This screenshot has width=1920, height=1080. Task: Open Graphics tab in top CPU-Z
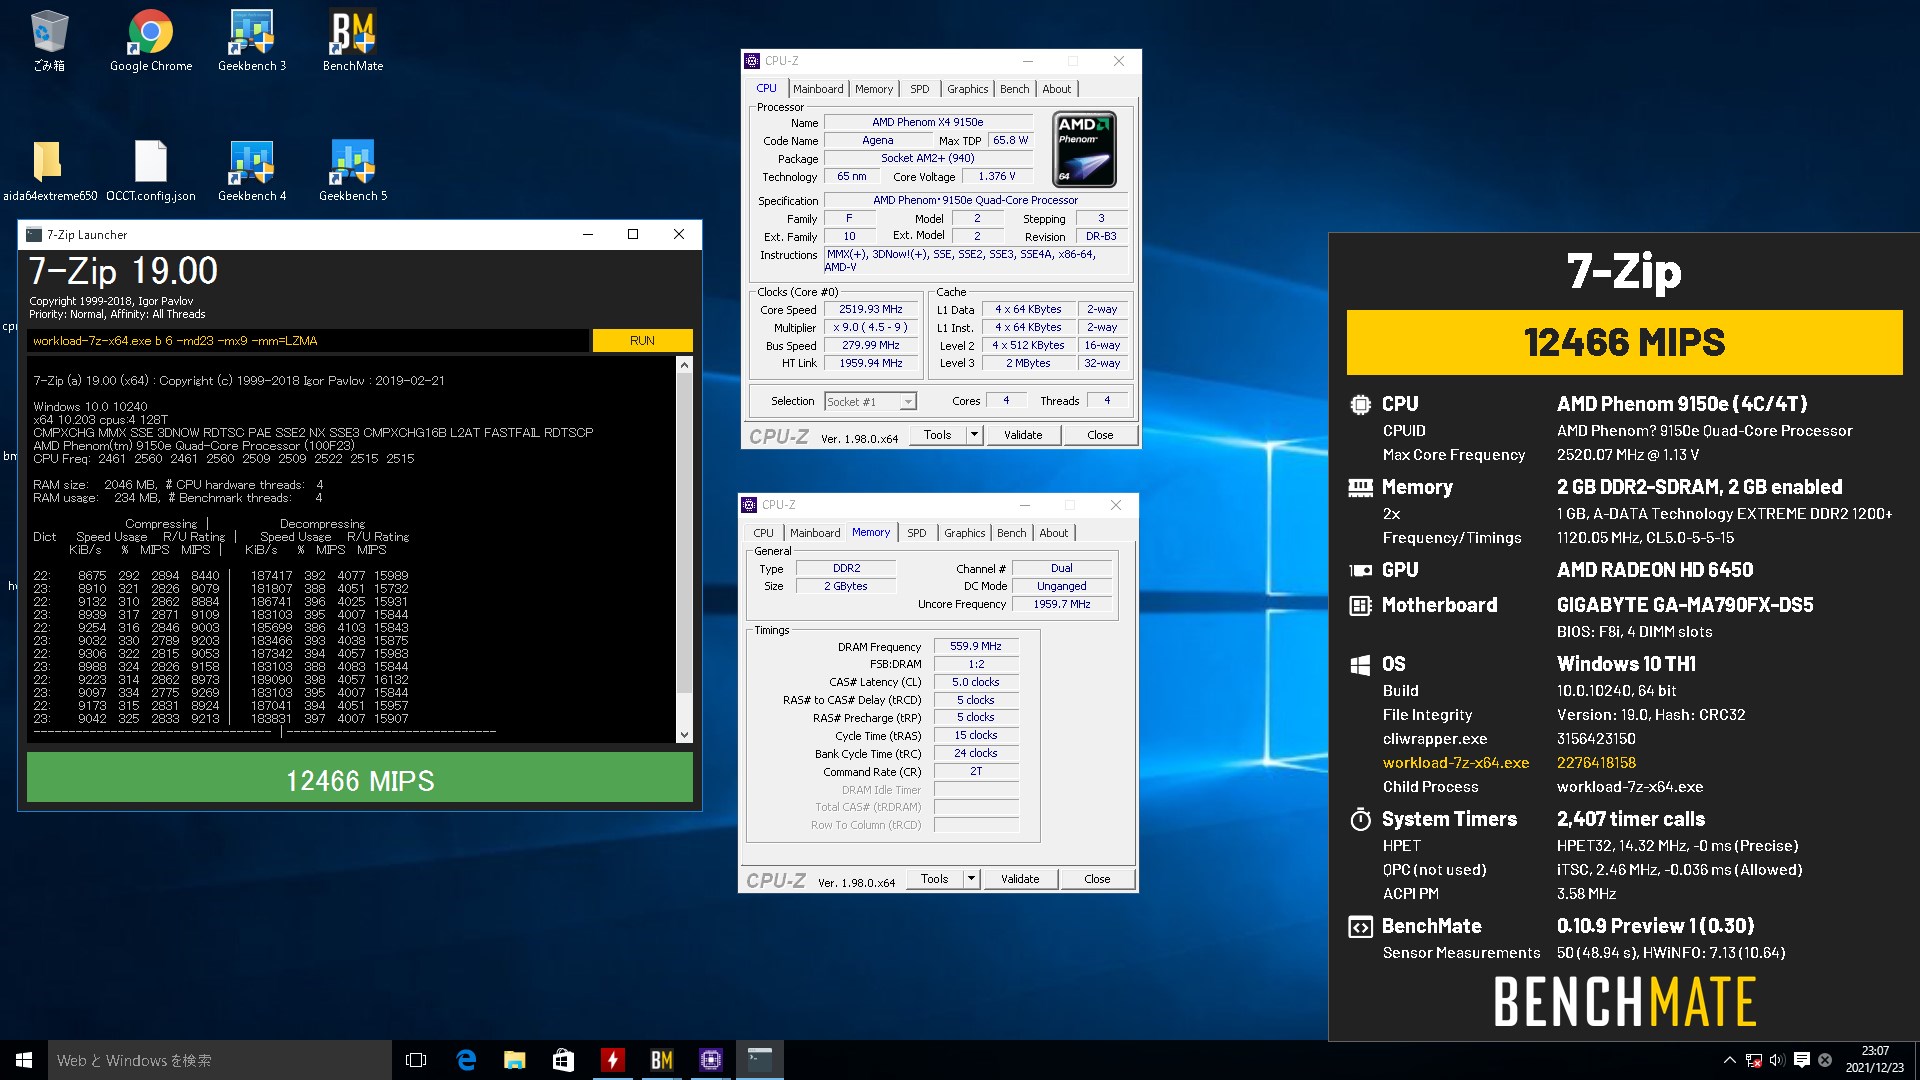[x=968, y=89]
